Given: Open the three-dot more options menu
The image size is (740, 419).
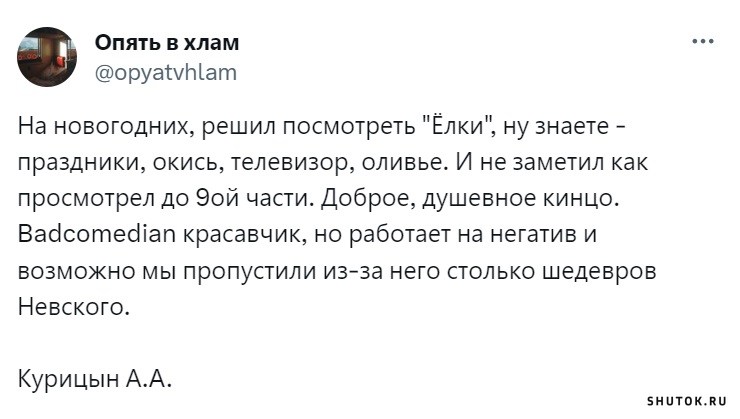Looking at the screenshot, I should [x=703, y=42].
